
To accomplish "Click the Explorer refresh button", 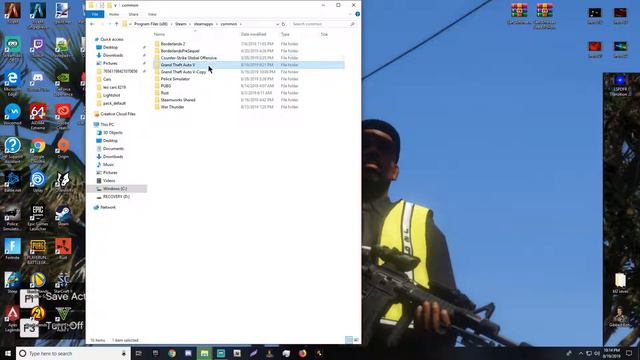I will point(283,24).
